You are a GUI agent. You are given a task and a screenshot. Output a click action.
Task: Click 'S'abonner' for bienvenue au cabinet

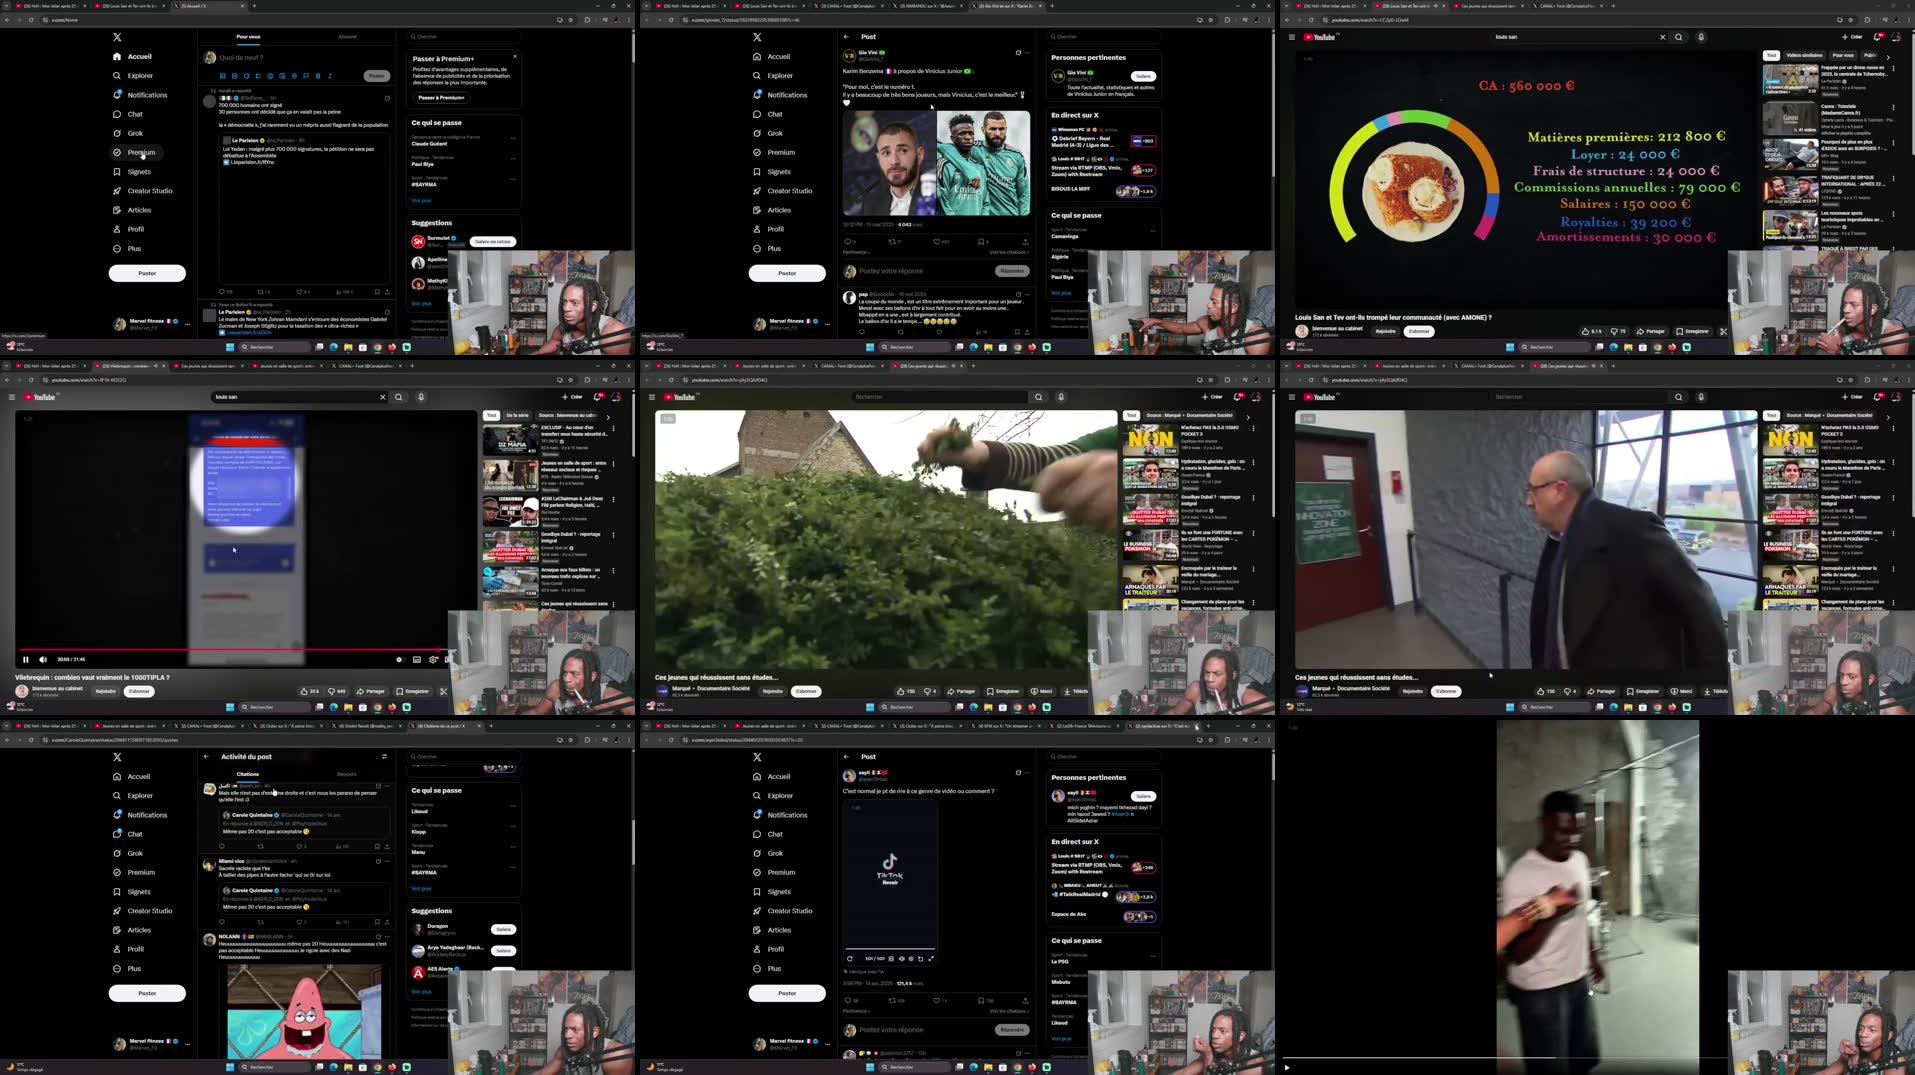click(1419, 331)
